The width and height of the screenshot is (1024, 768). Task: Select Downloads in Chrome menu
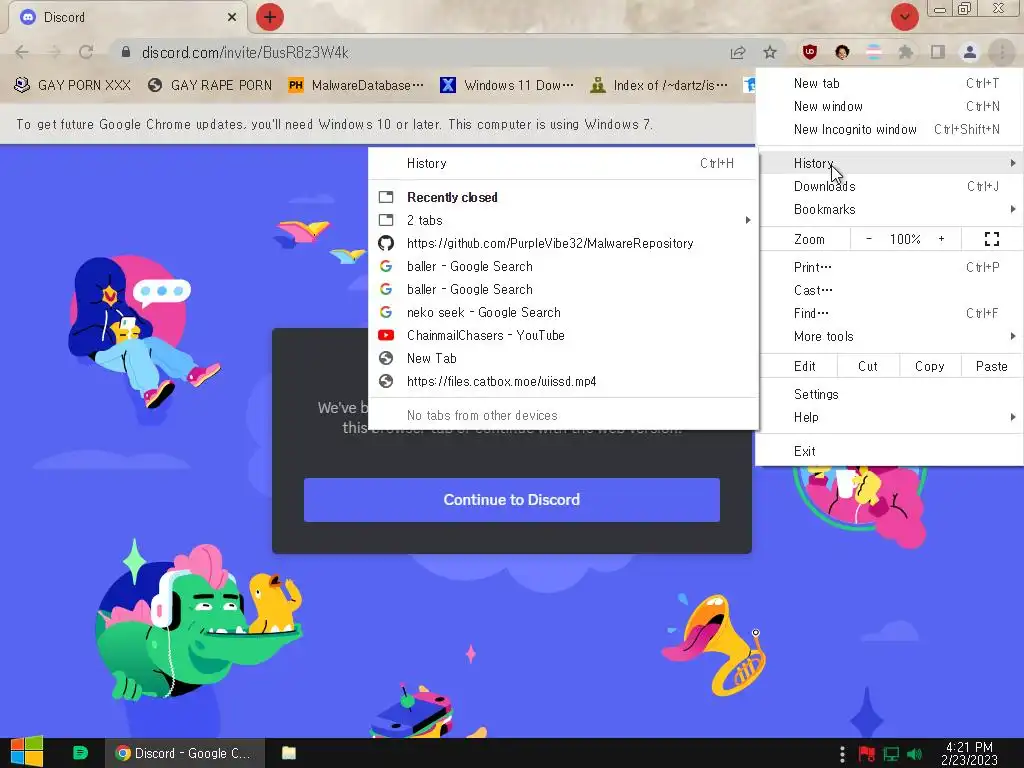pos(889,186)
